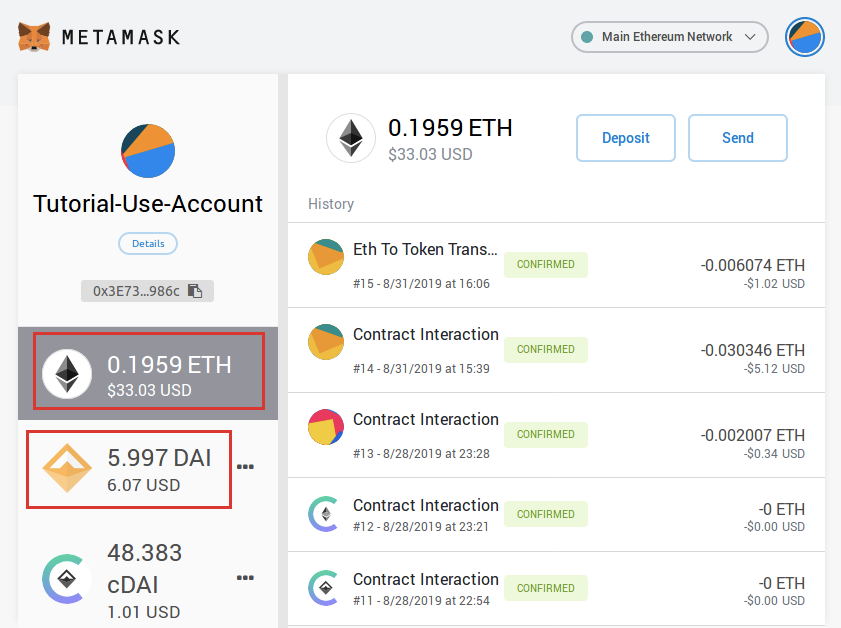Viewport: 841px width, 628px height.
Task: Click the DAI diamond token icon
Action: [x=67, y=468]
